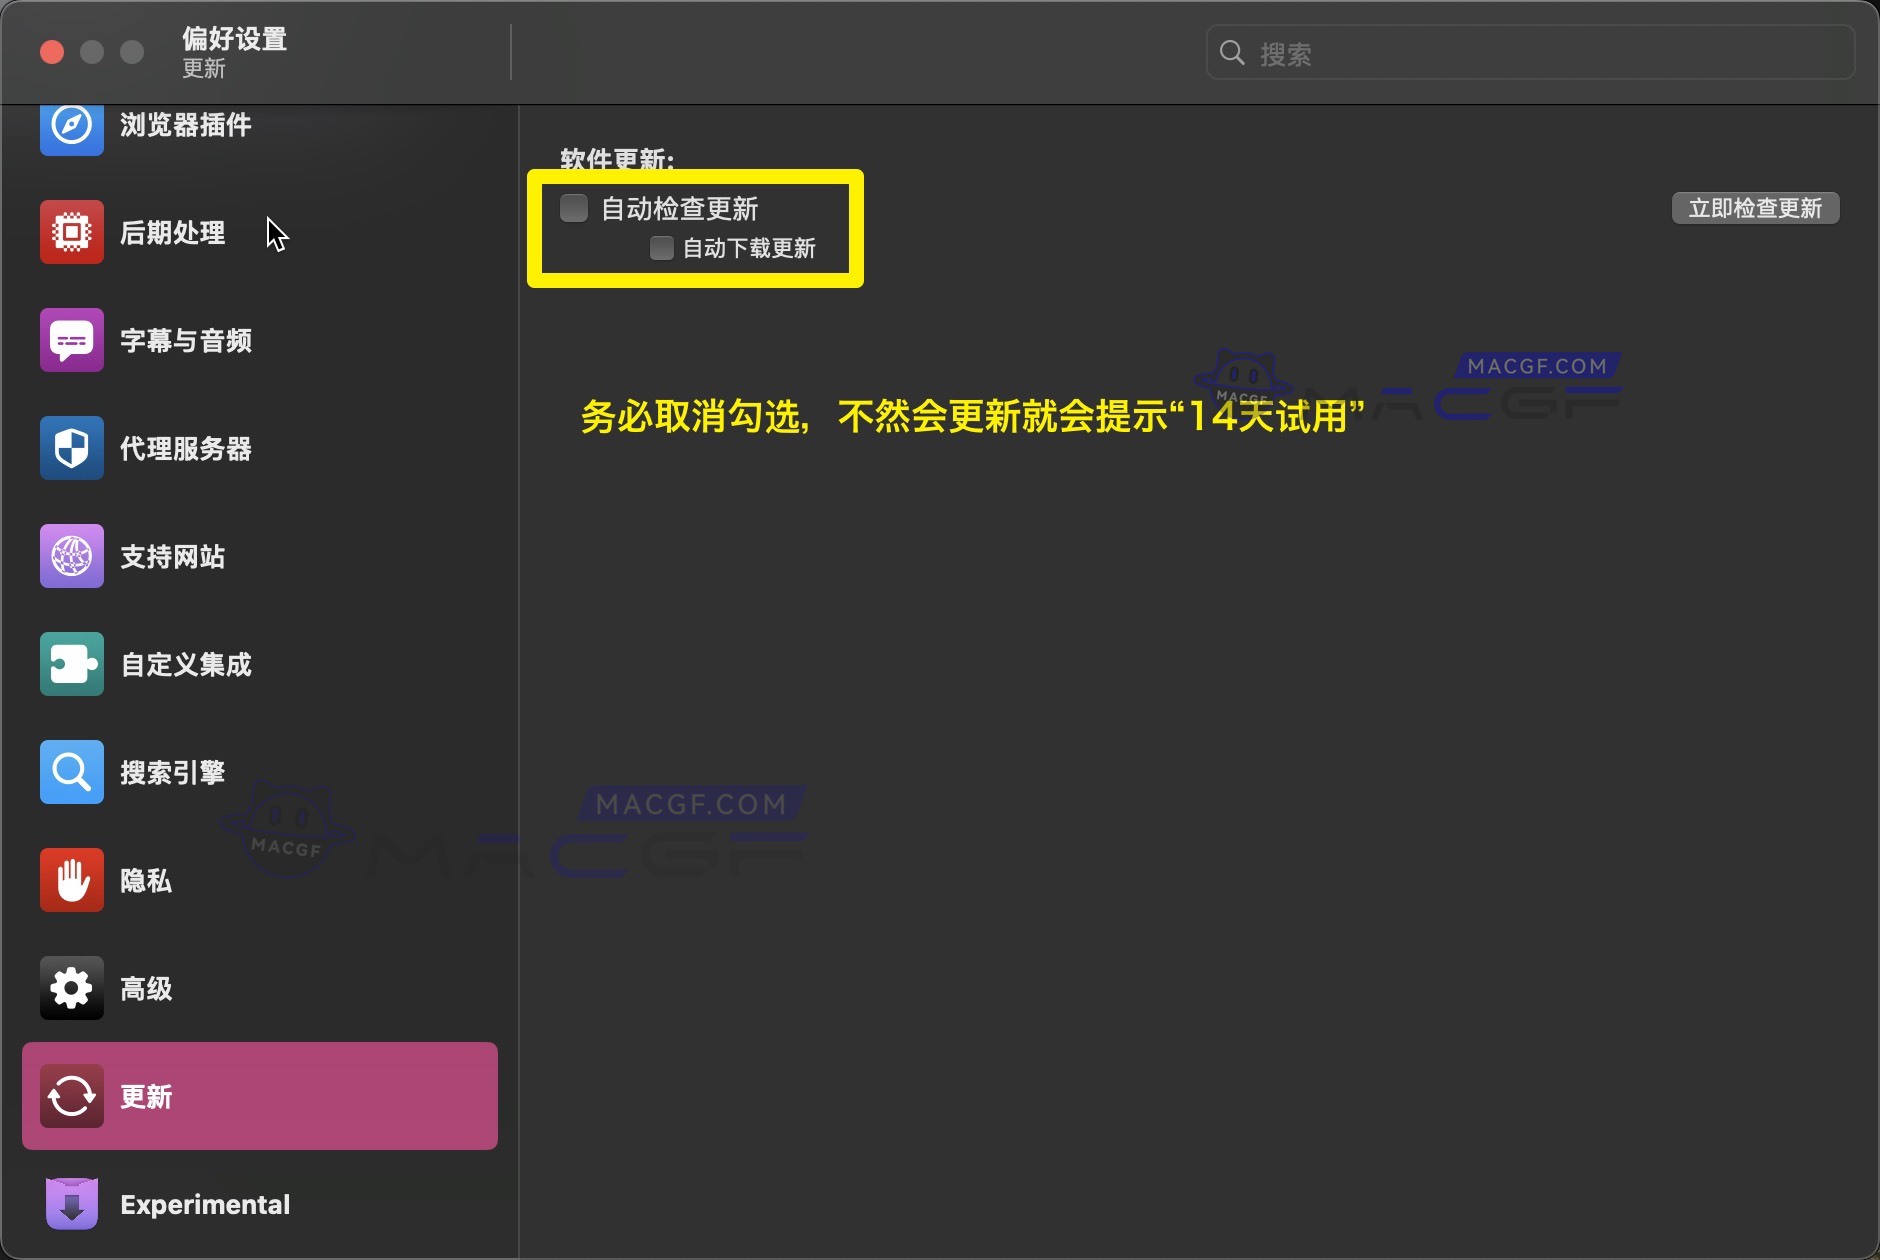Select the Experimental flask icon

coord(70,1203)
